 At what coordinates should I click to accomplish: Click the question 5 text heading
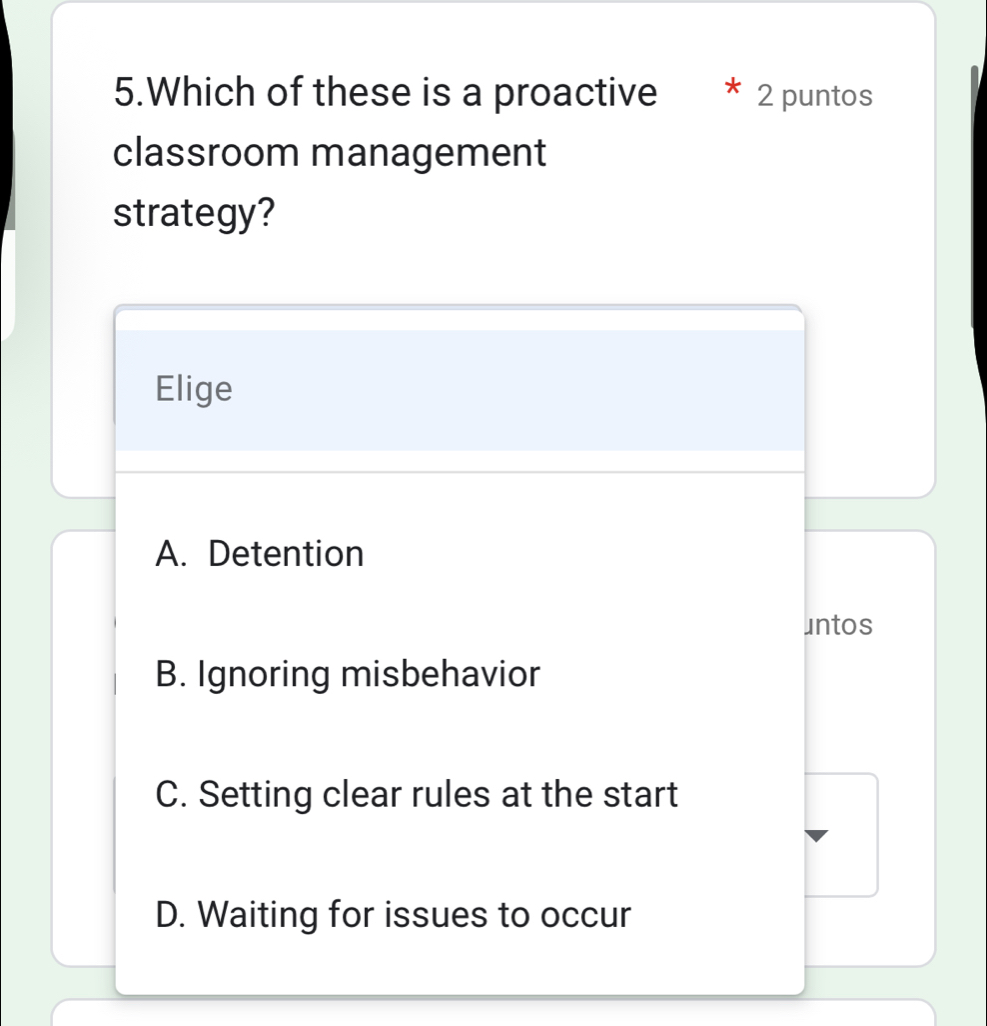point(384,152)
